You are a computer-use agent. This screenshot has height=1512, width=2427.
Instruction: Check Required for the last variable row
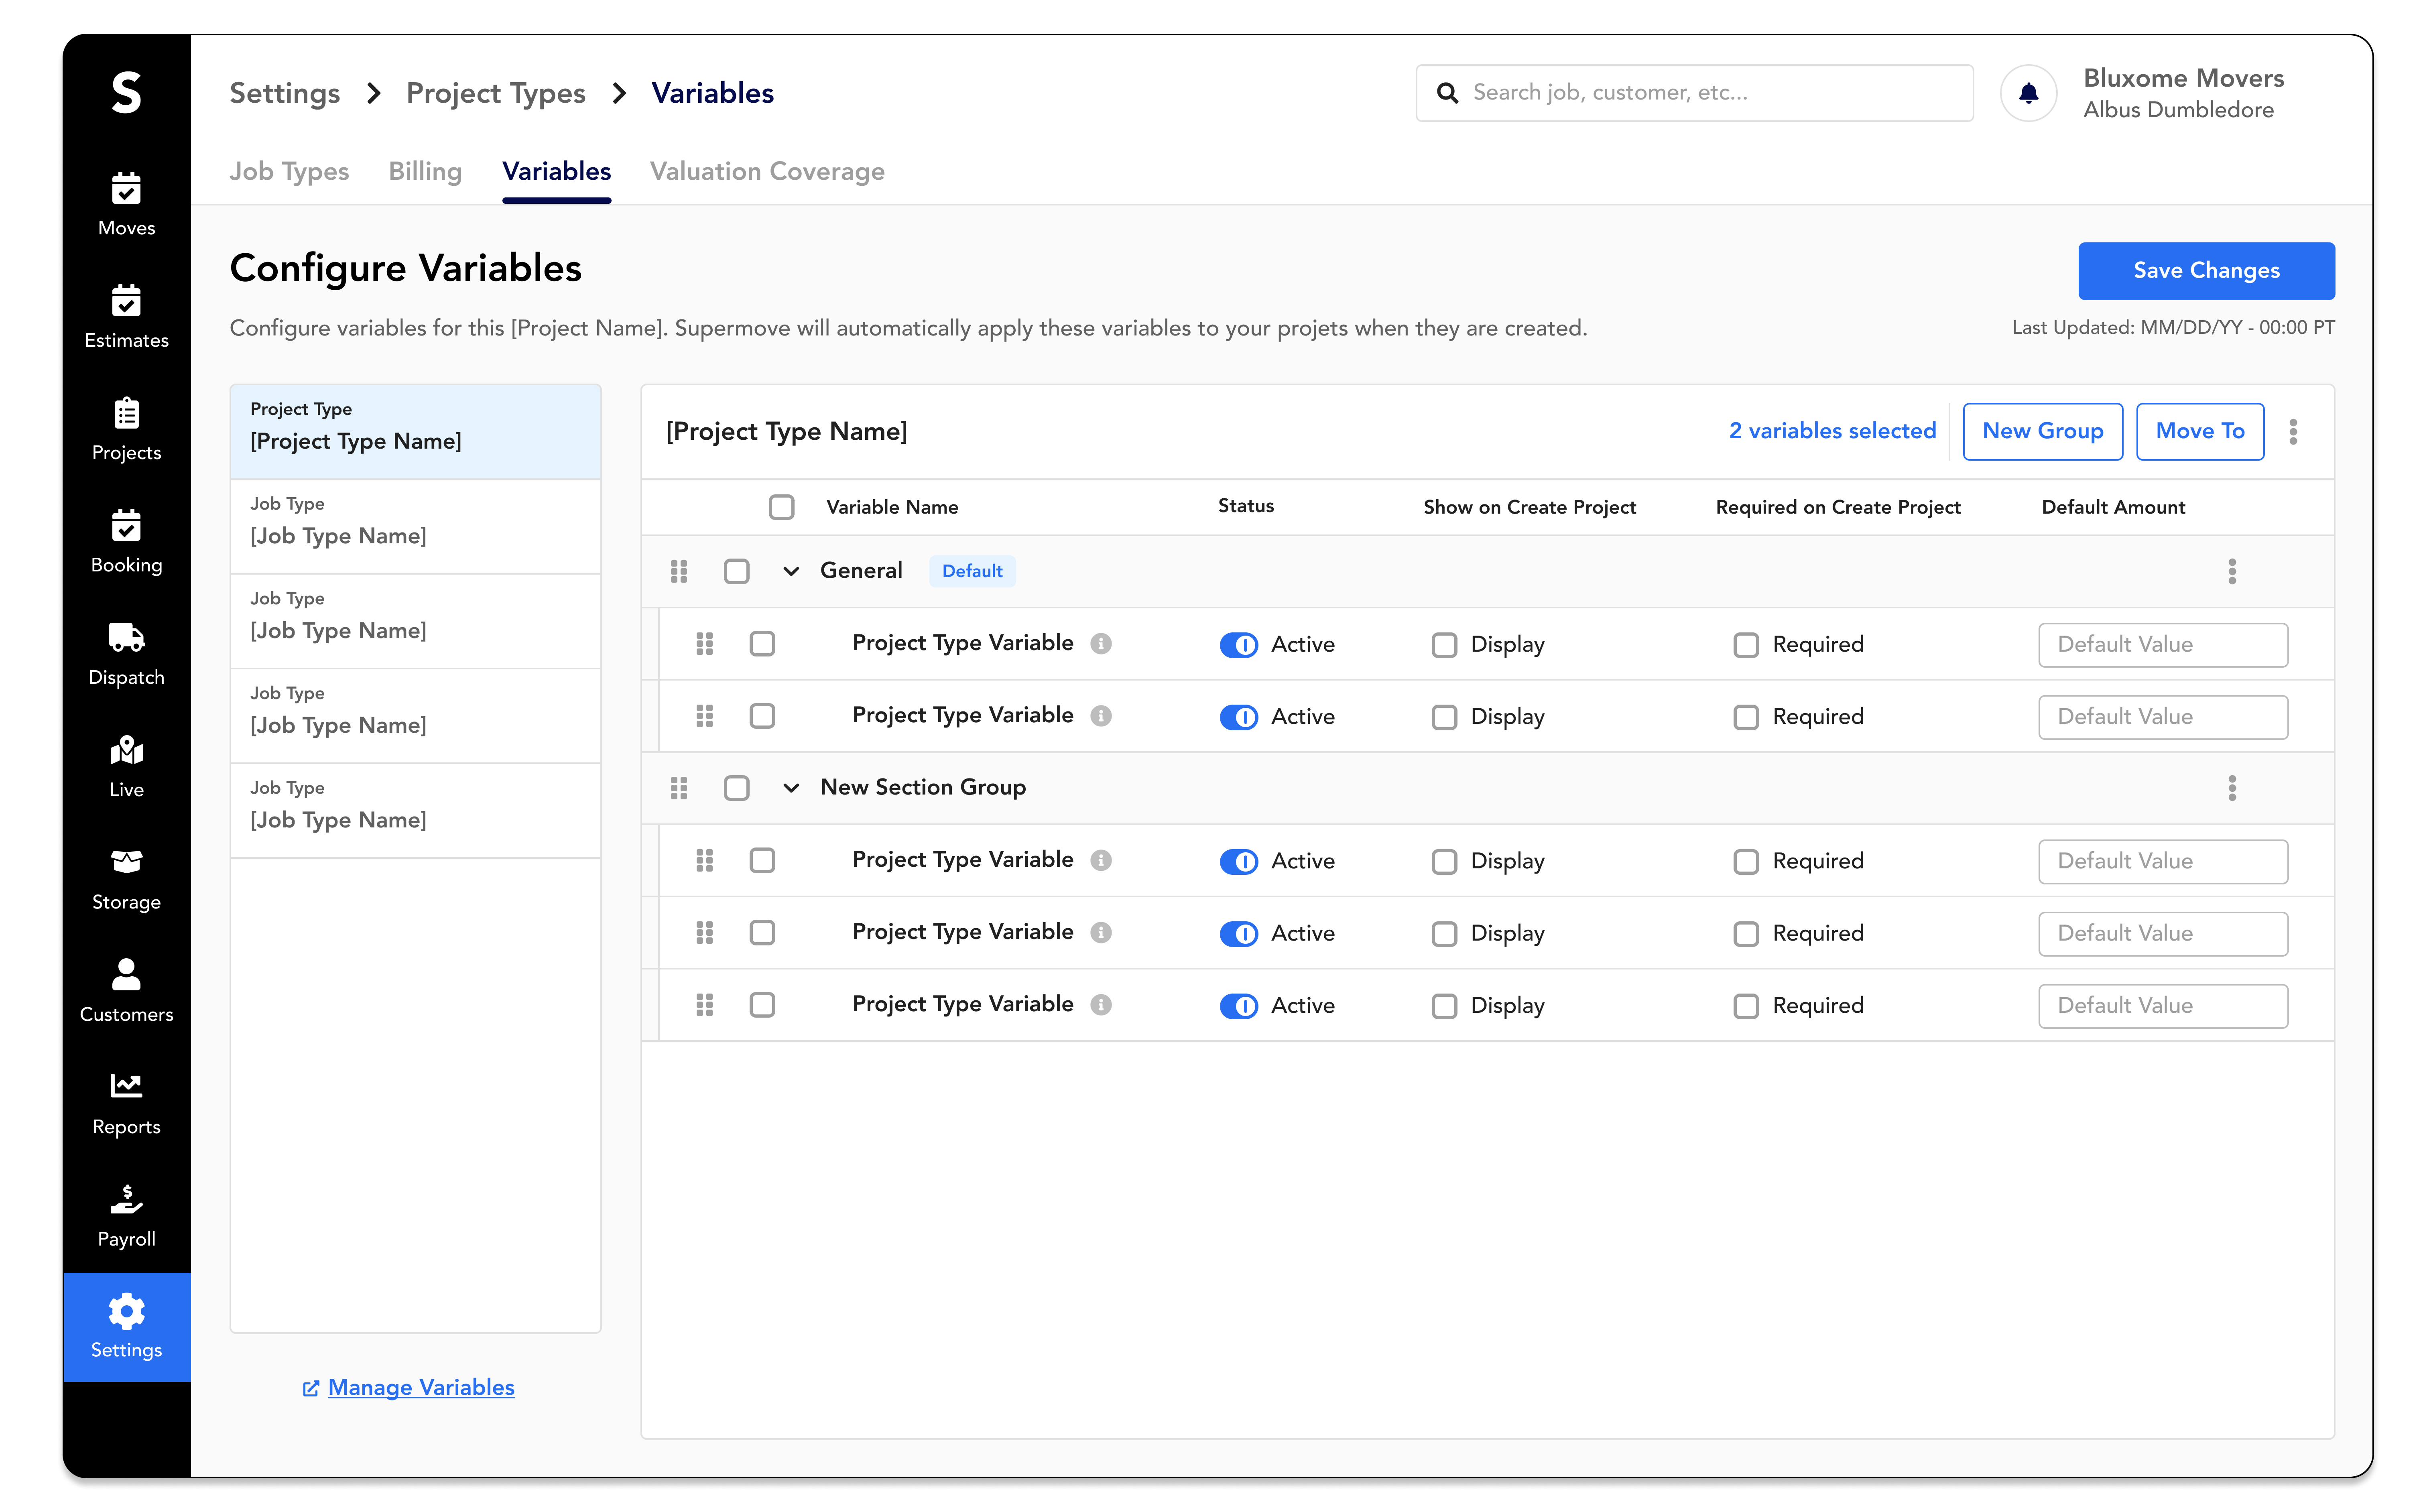tap(1746, 1006)
